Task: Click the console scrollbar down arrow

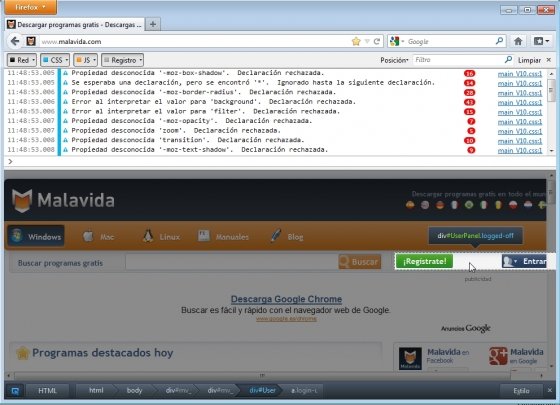Action: click(551, 151)
